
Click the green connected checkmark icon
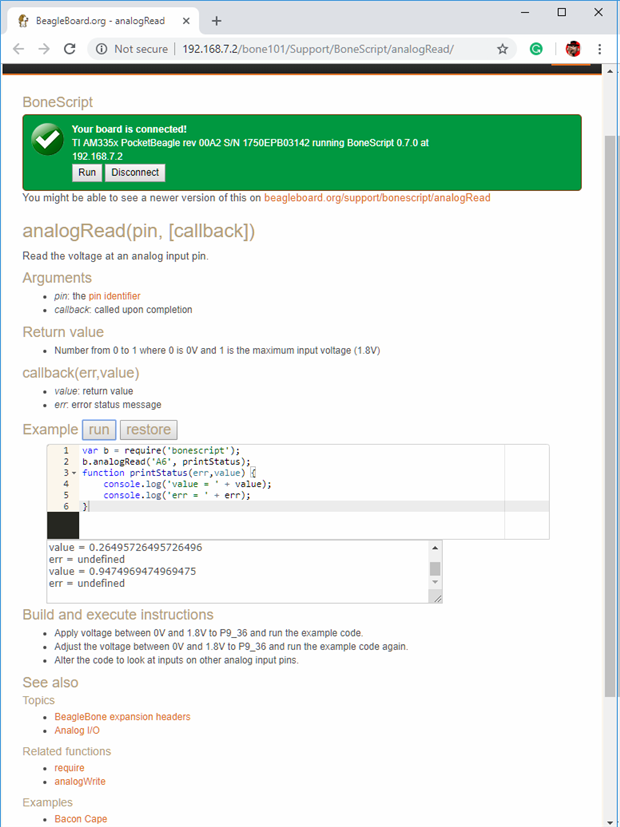click(x=47, y=139)
